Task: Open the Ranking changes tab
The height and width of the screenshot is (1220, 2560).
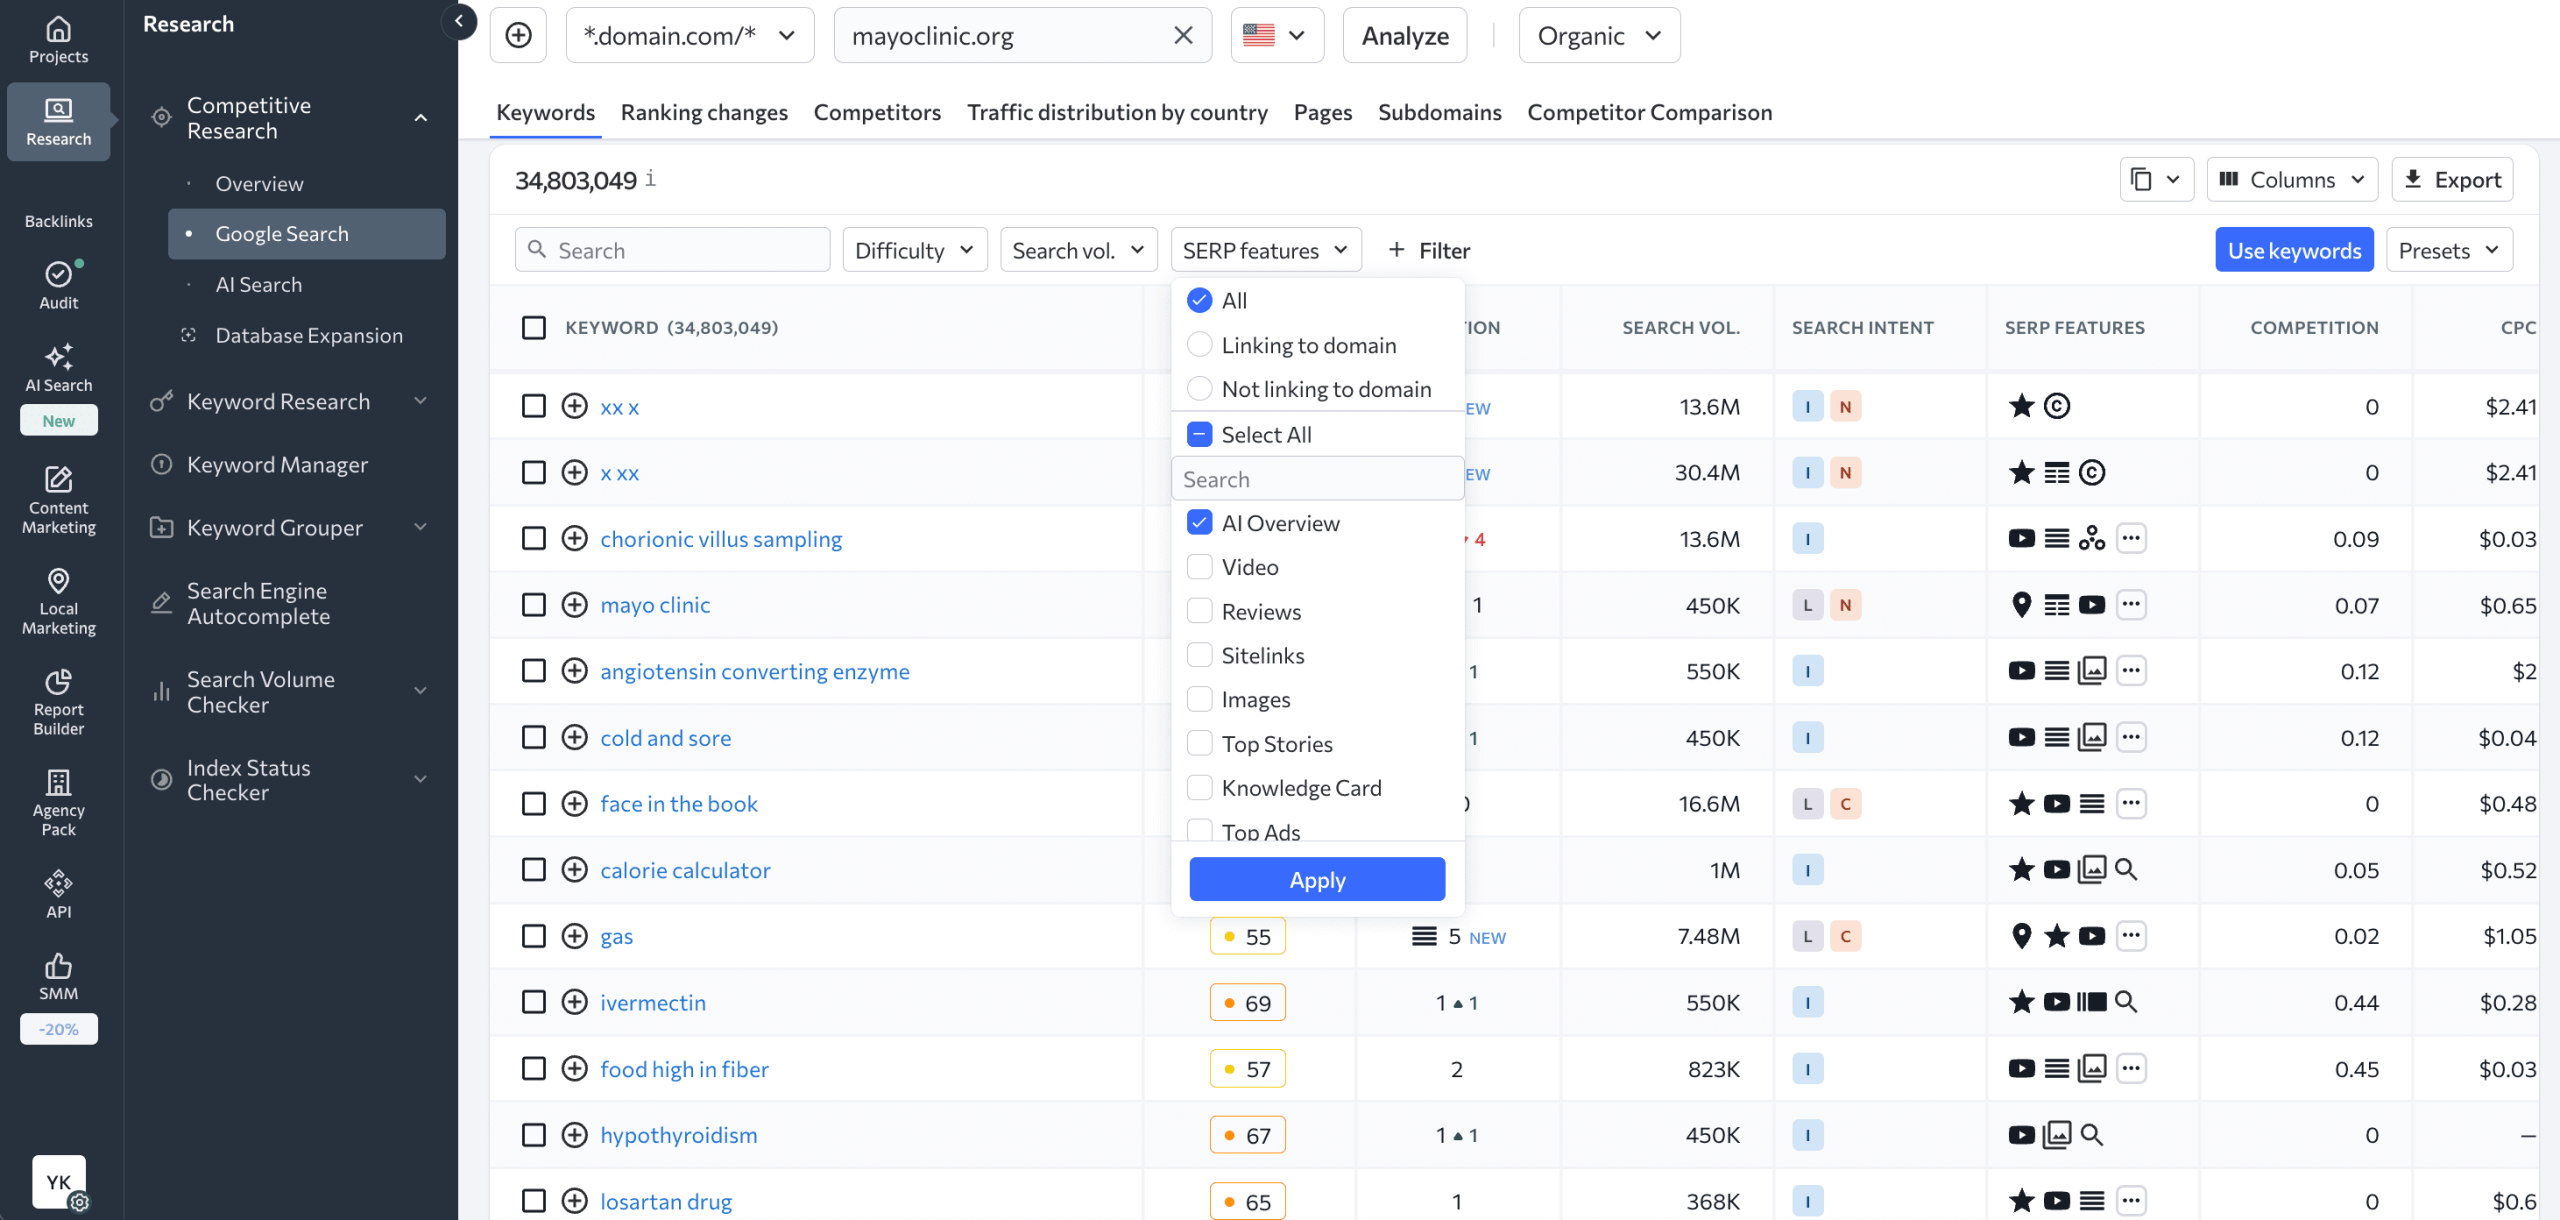Action: 704,112
